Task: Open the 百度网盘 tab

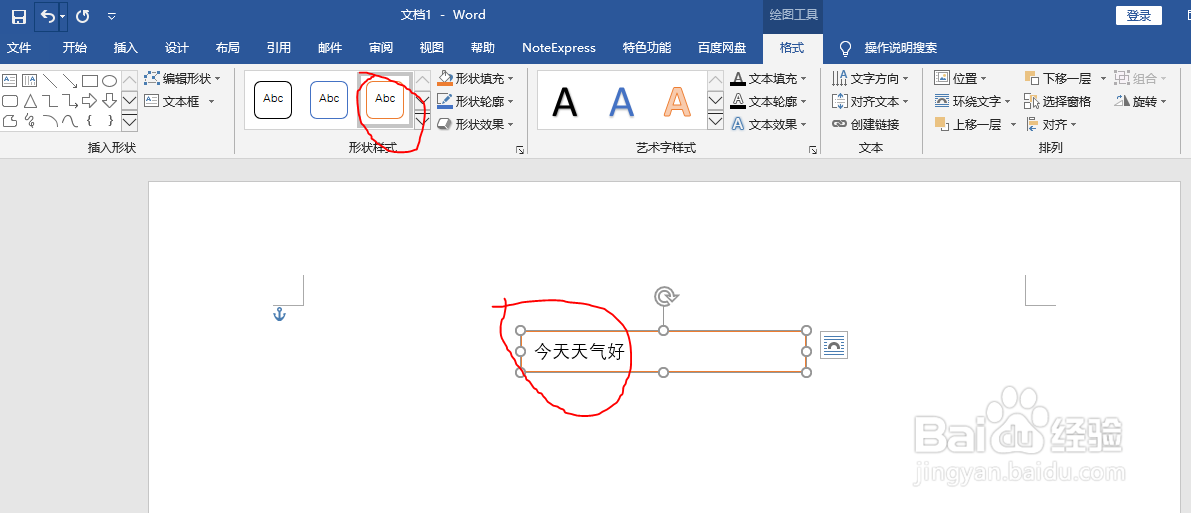Action: (722, 48)
